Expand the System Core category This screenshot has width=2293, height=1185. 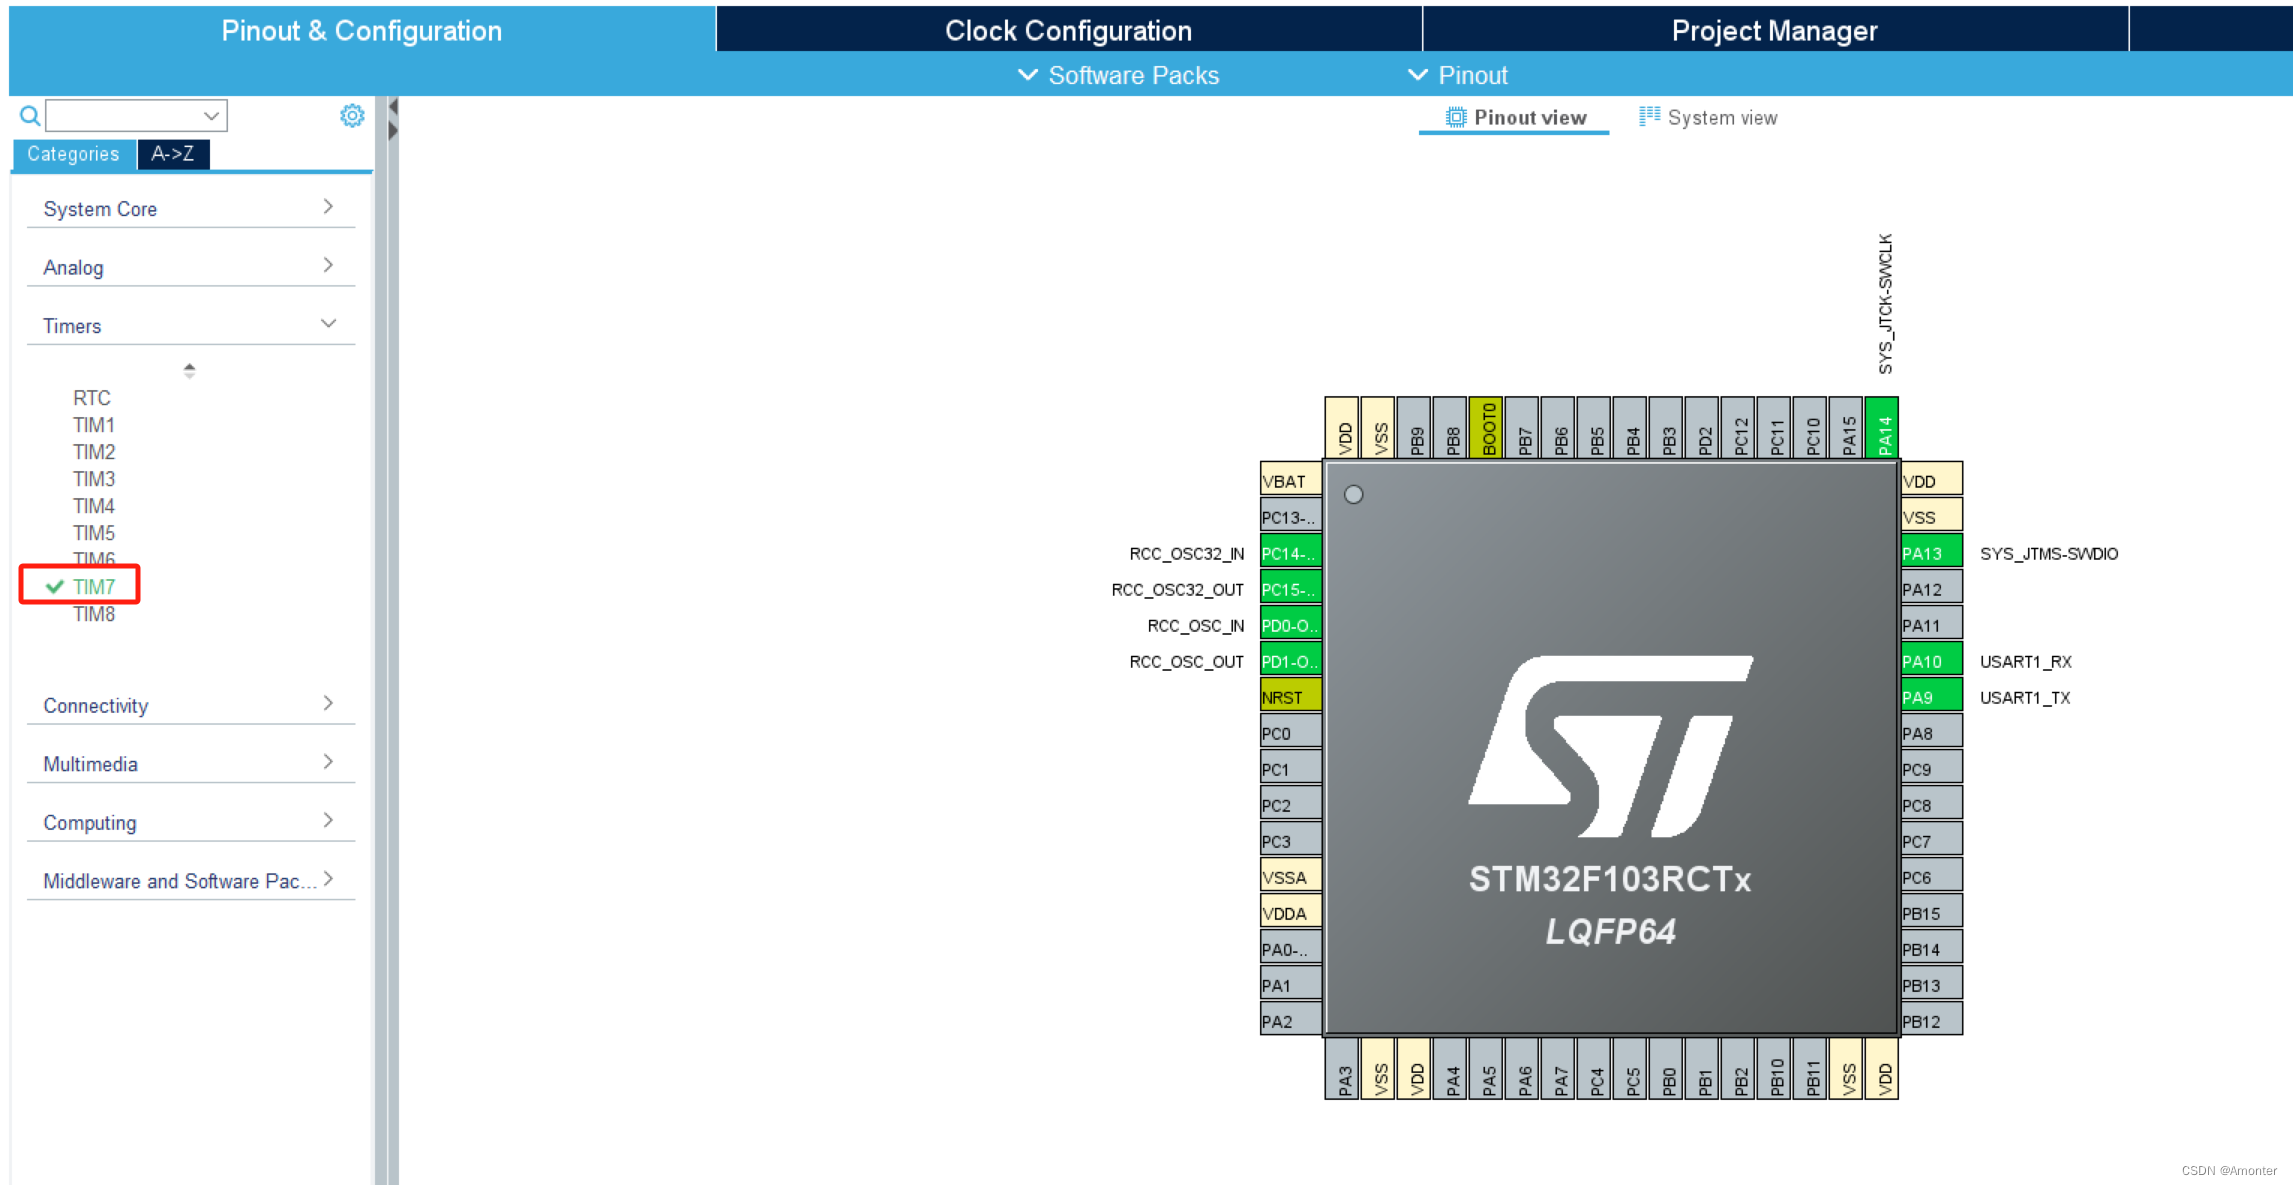[x=190, y=208]
